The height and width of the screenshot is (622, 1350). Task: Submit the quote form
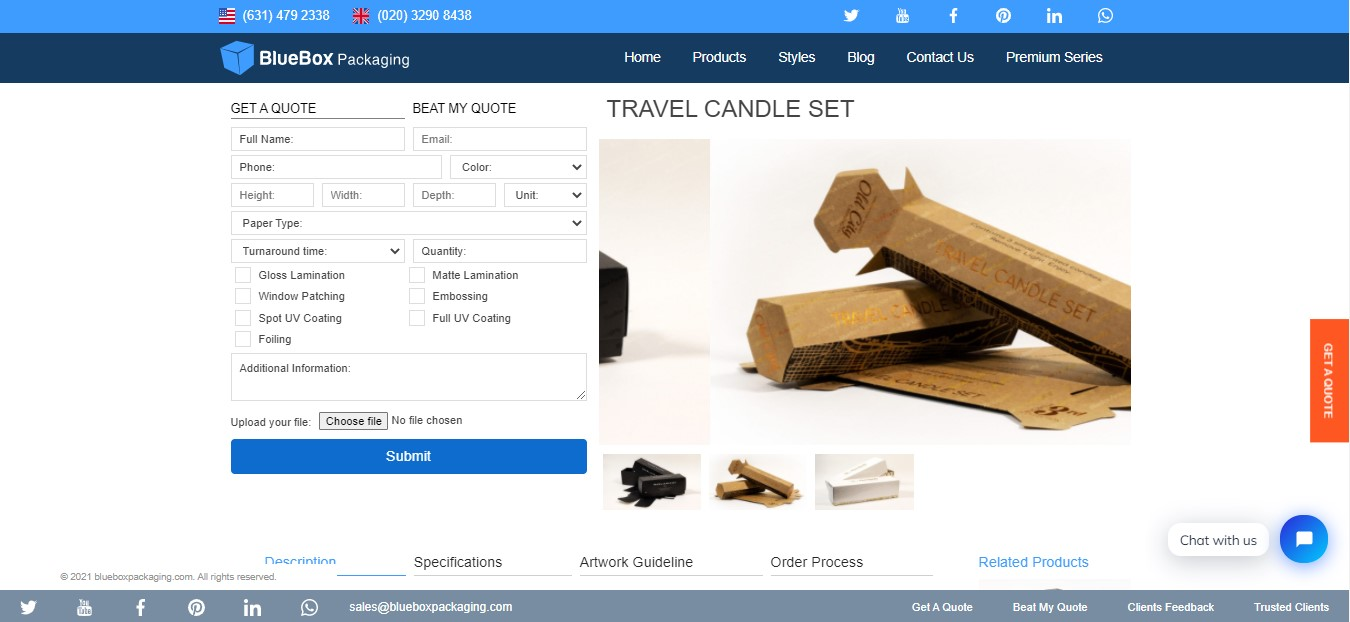click(x=409, y=456)
